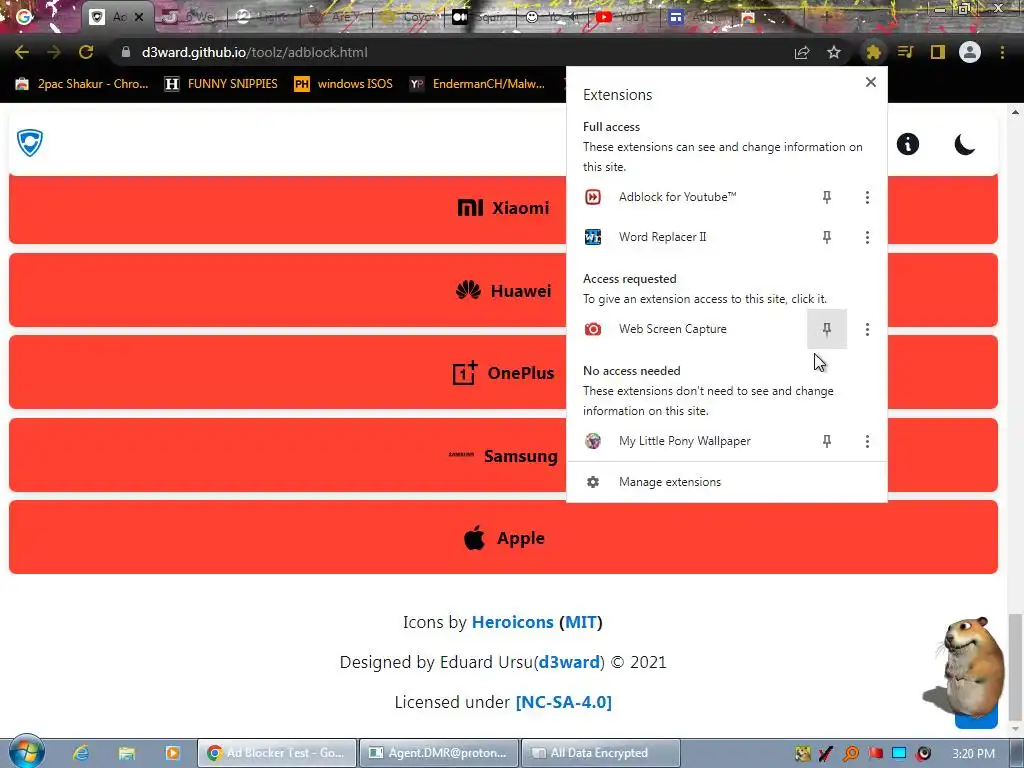Screen dimensions: 1024x768
Task: Grant access to Web Screen Capture entry
Action: [687, 329]
